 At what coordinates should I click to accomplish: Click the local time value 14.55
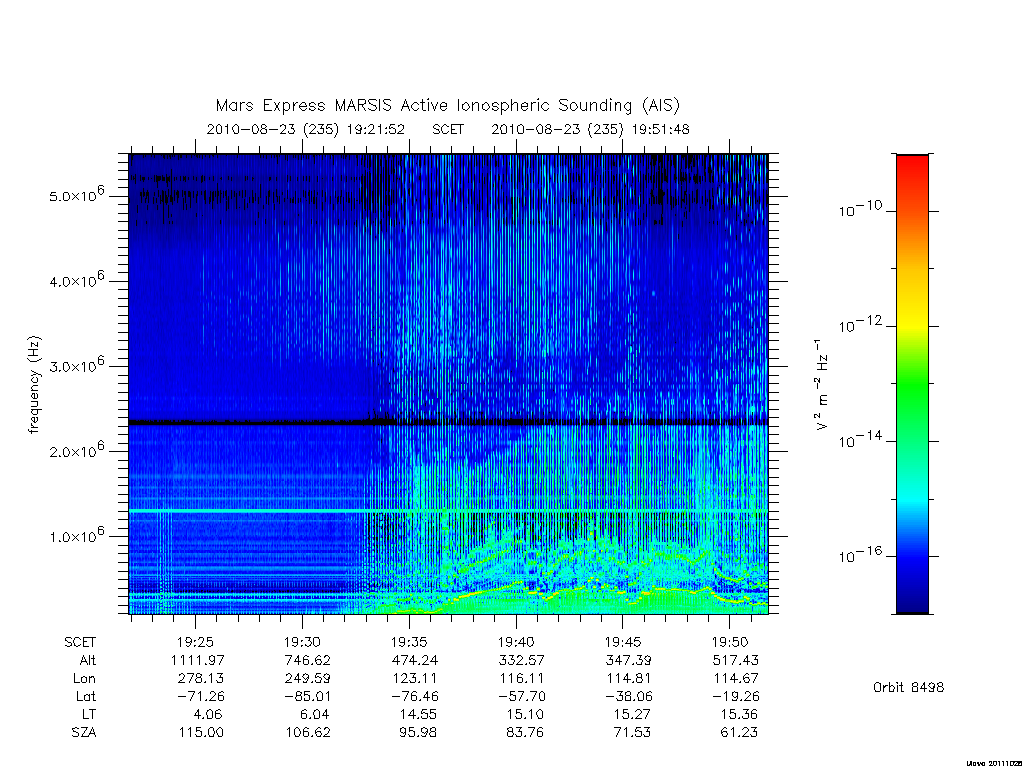point(417,714)
